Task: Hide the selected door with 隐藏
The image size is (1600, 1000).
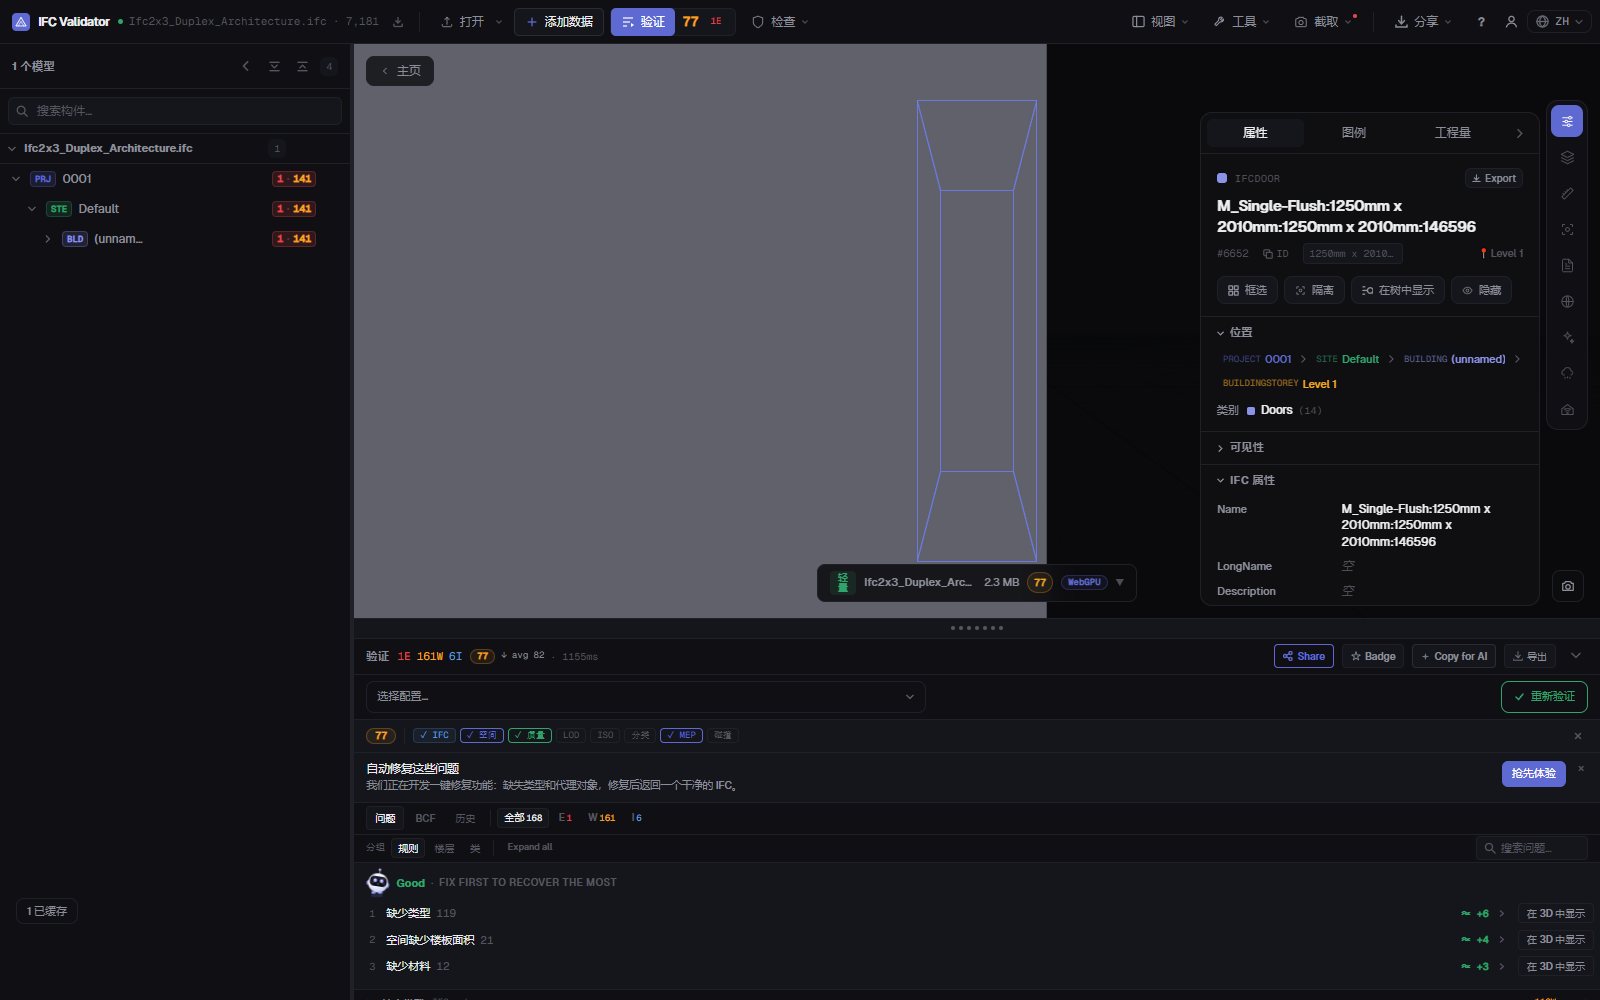Action: tap(1481, 290)
